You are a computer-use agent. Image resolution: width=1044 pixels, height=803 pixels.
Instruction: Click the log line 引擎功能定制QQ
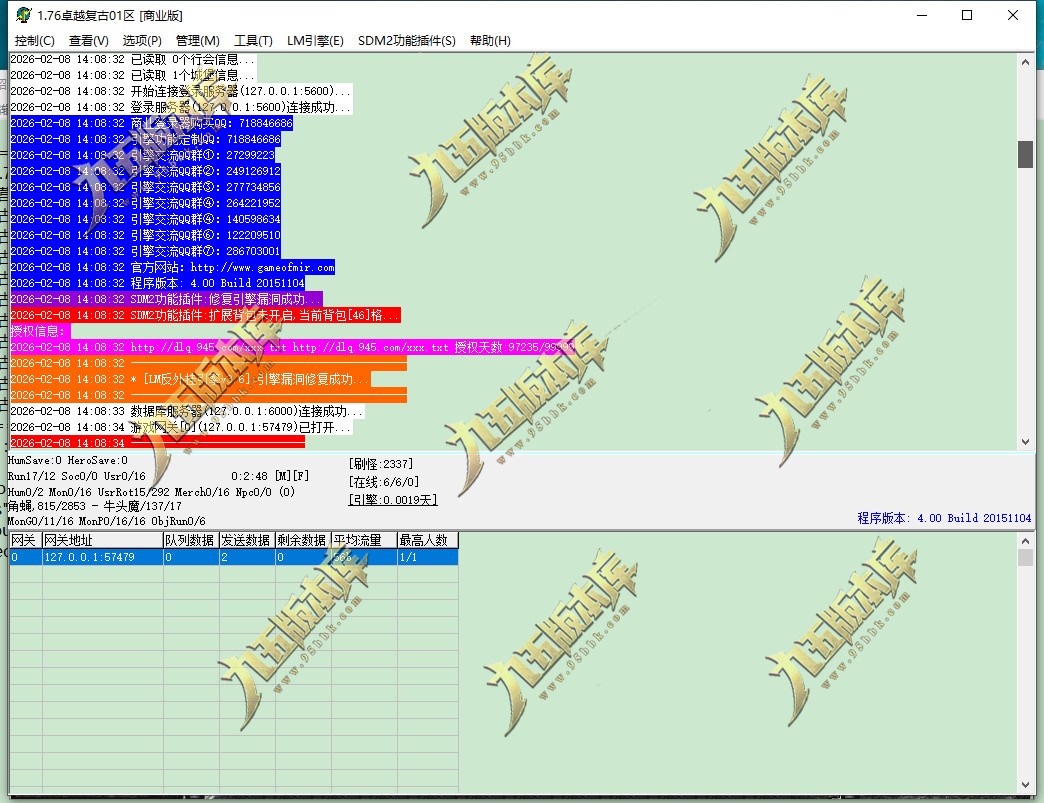[x=145, y=139]
